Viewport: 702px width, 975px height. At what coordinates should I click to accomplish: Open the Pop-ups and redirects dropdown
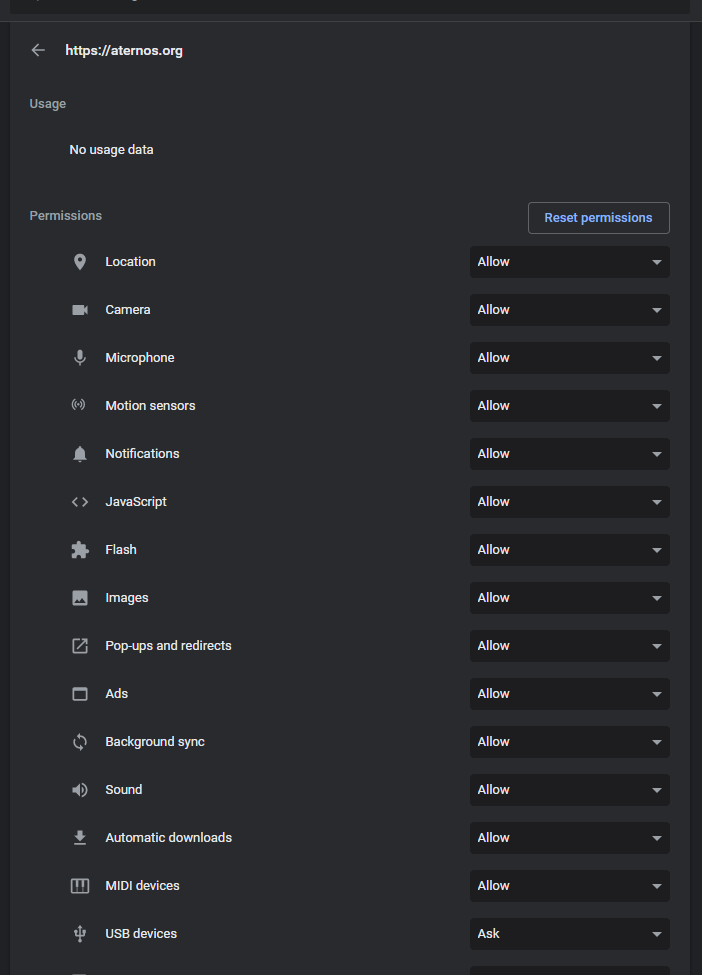[x=570, y=645]
